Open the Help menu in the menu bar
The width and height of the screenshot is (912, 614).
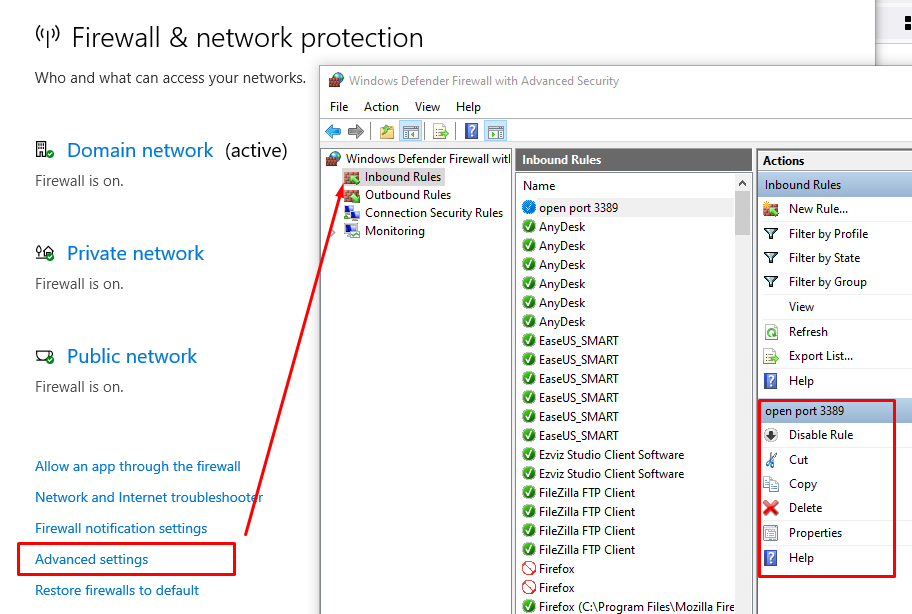pos(468,107)
